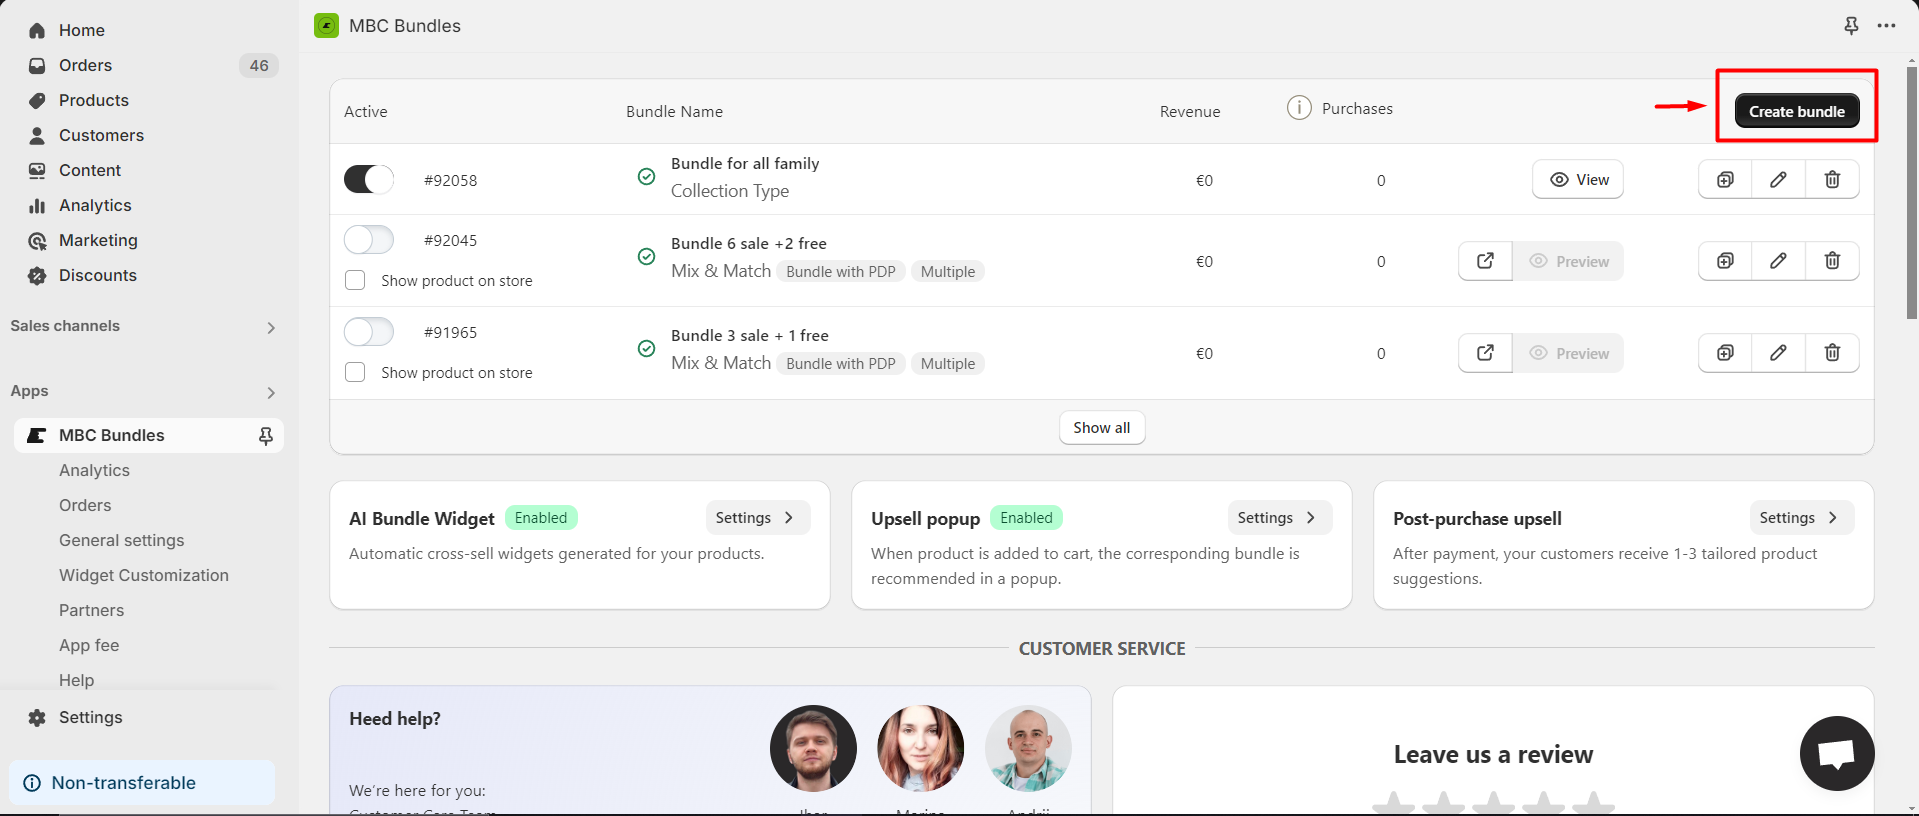Open Discounts in the sidebar
1919x816 pixels.
click(x=98, y=275)
